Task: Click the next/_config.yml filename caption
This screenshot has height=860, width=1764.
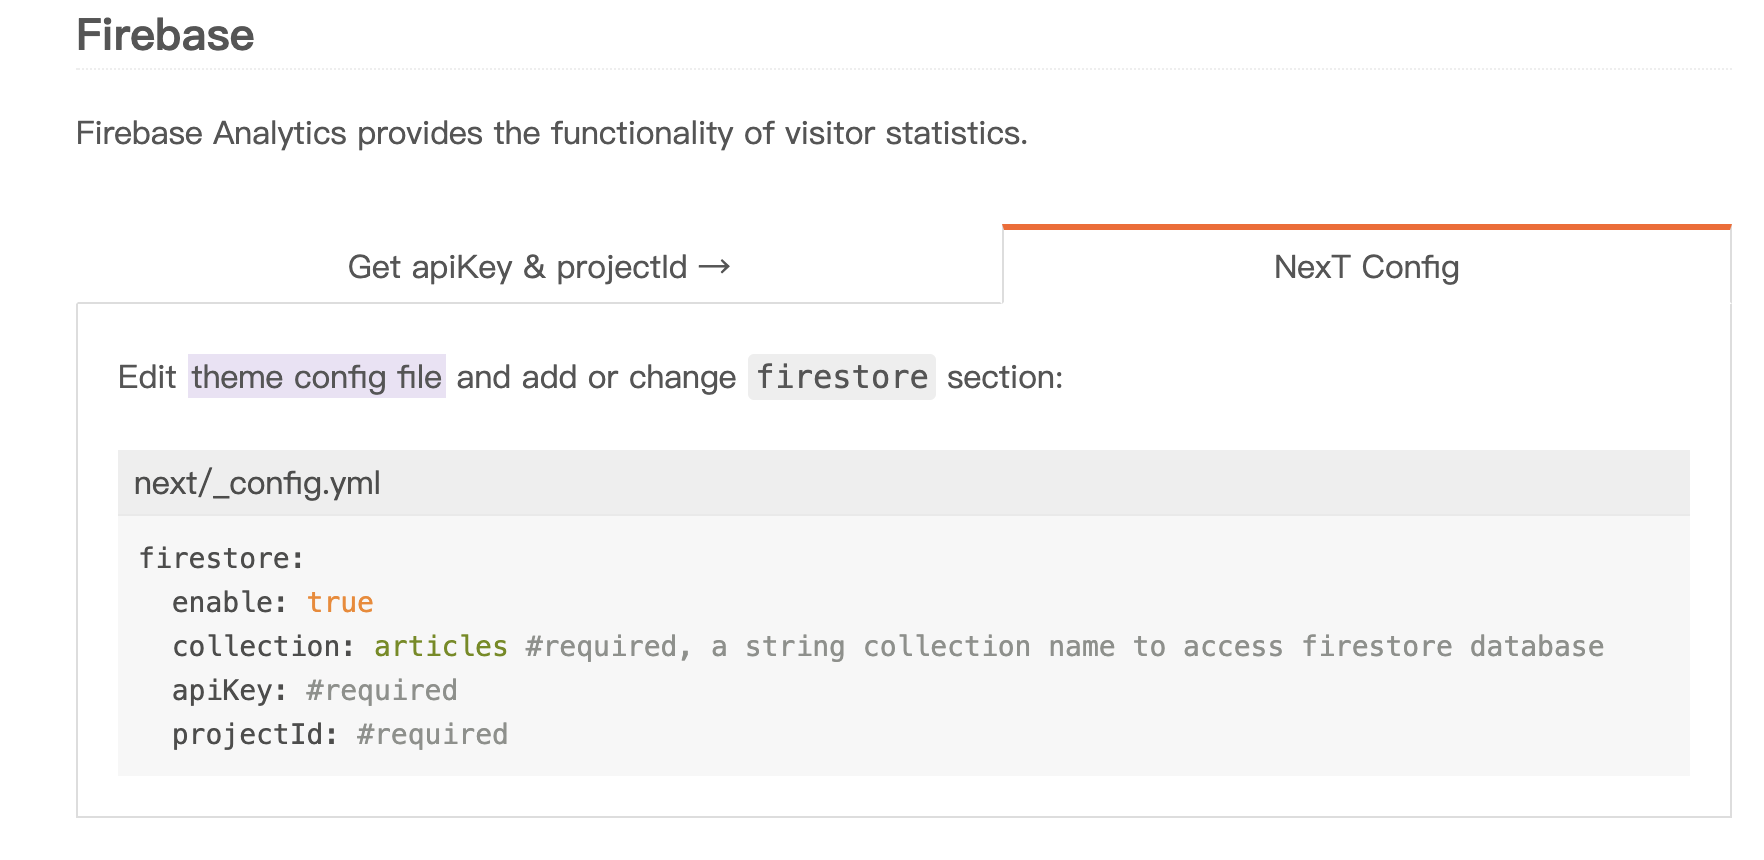Action: click(x=257, y=484)
